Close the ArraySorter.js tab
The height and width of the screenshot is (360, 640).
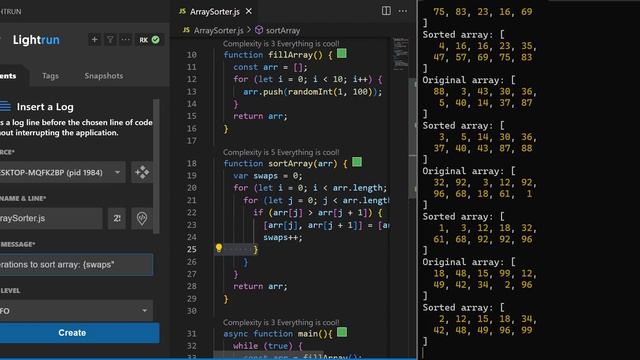[249, 11]
